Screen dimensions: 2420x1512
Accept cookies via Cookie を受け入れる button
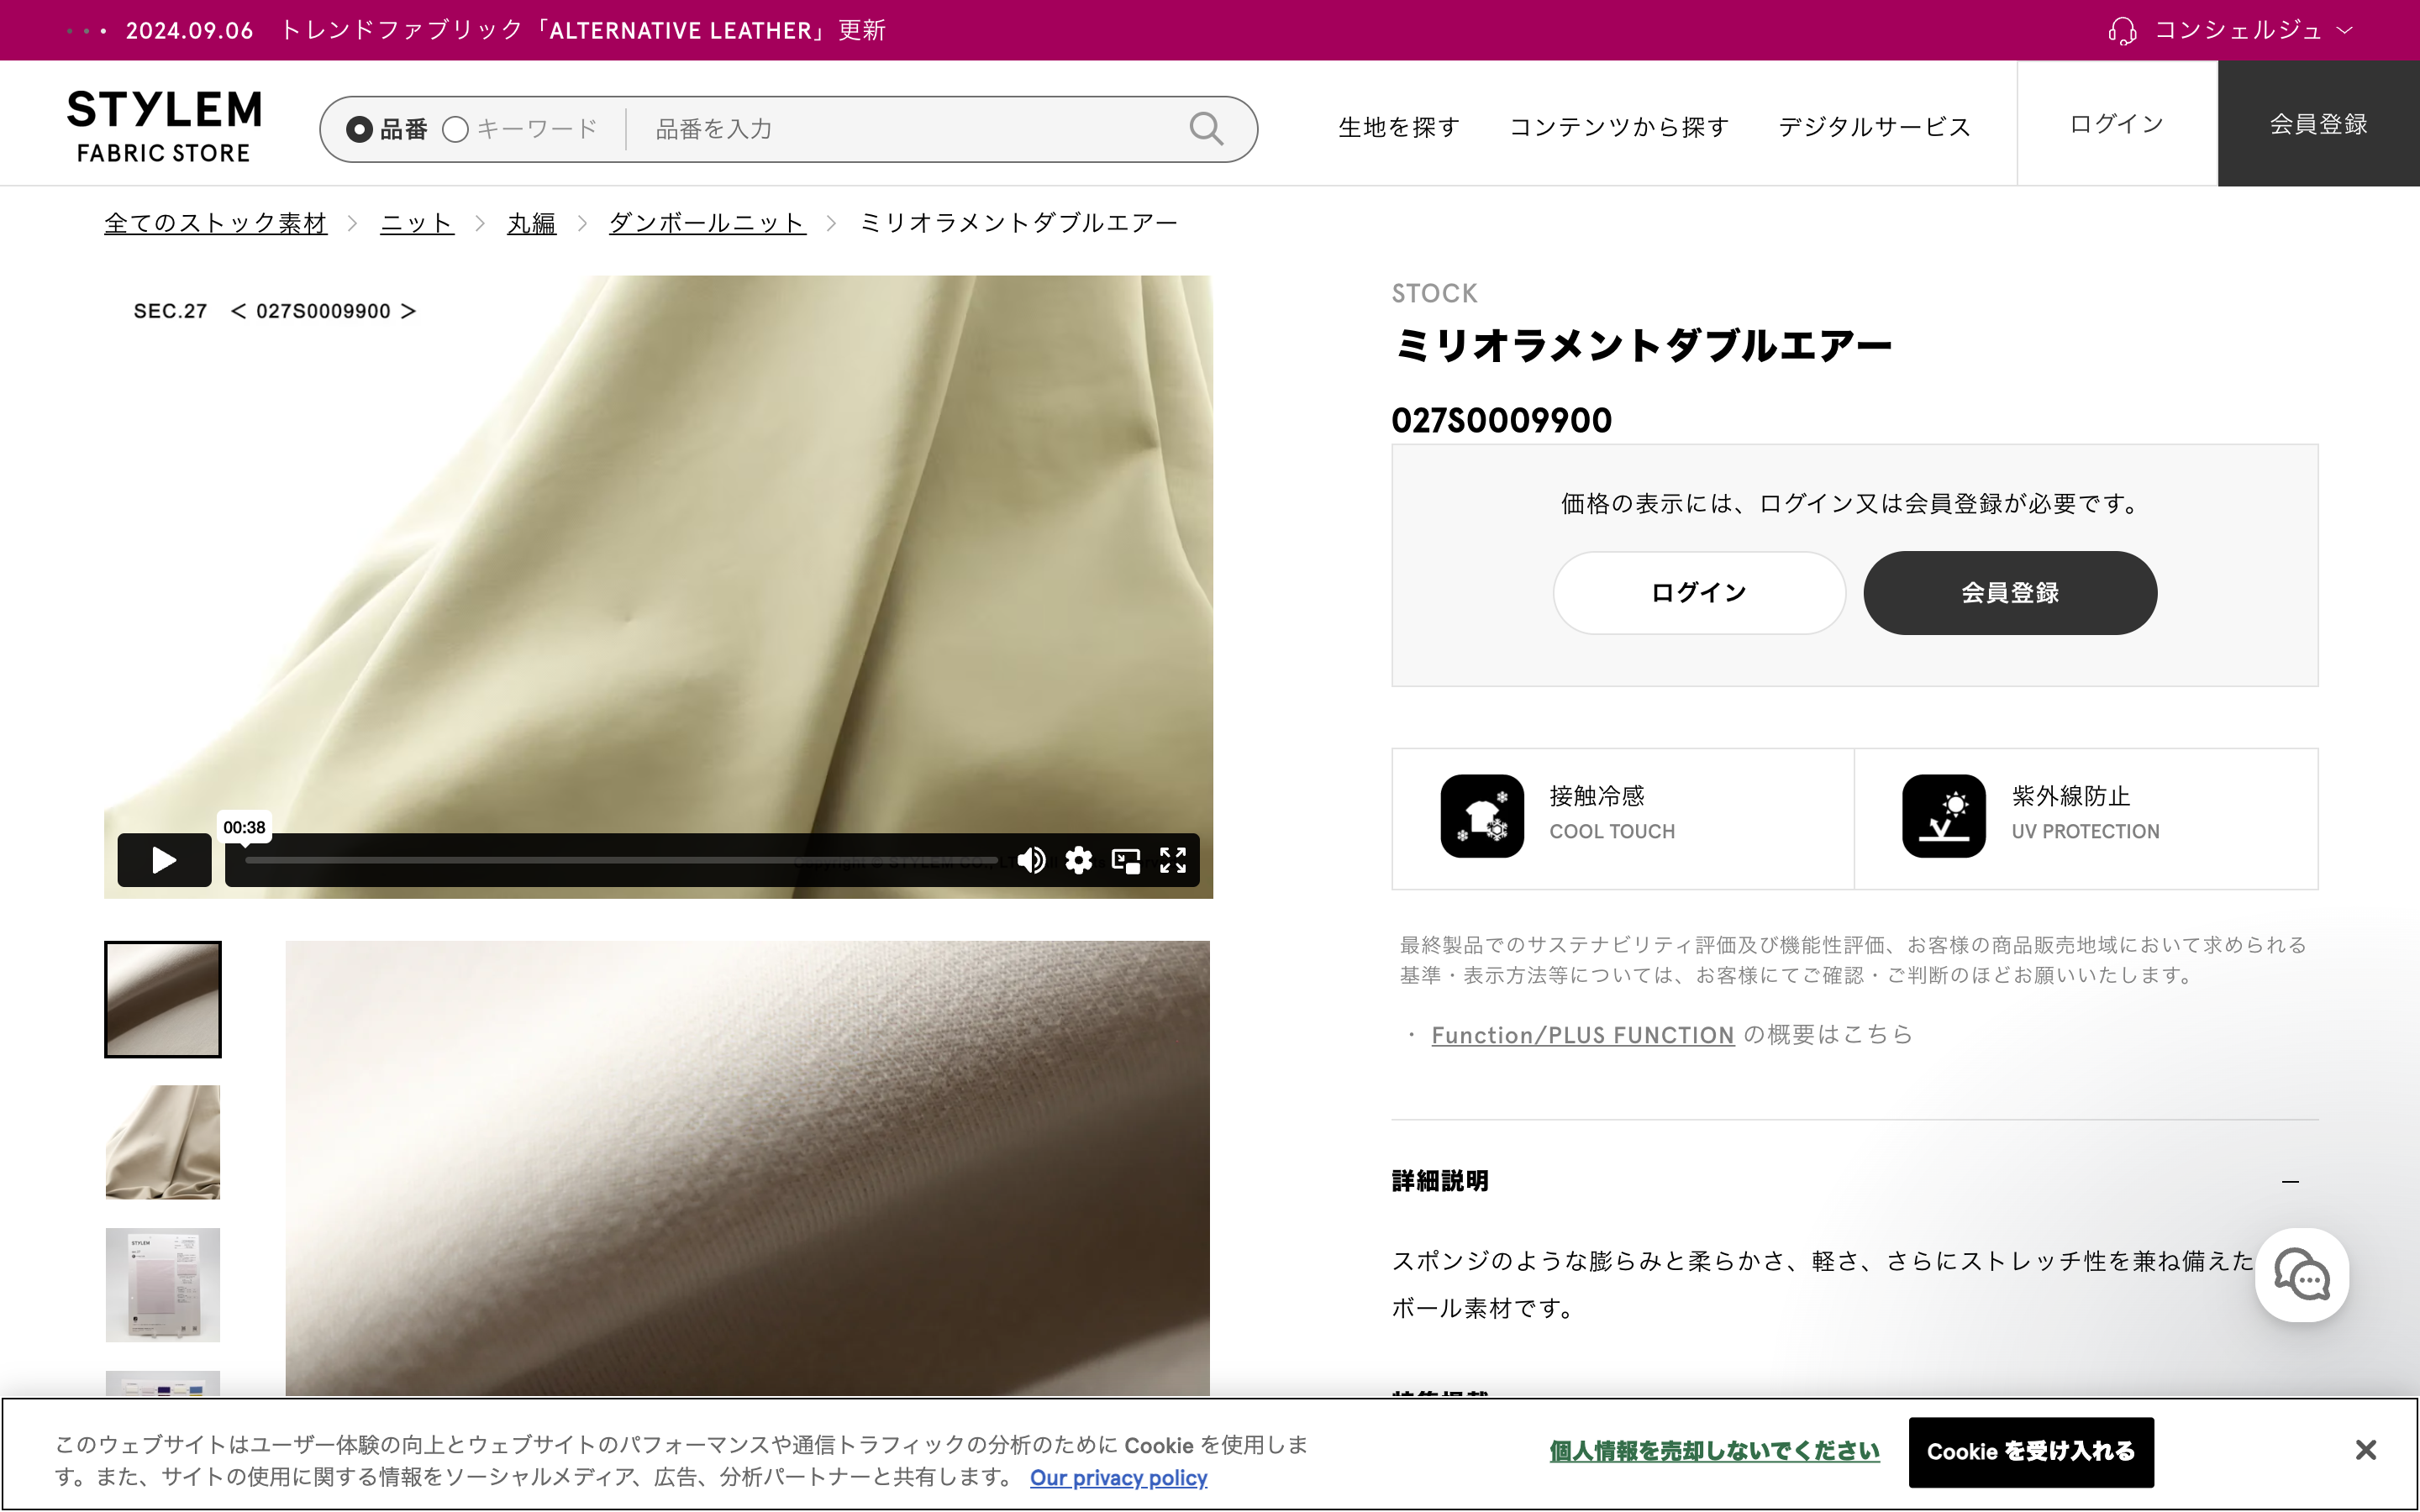coord(2031,1451)
